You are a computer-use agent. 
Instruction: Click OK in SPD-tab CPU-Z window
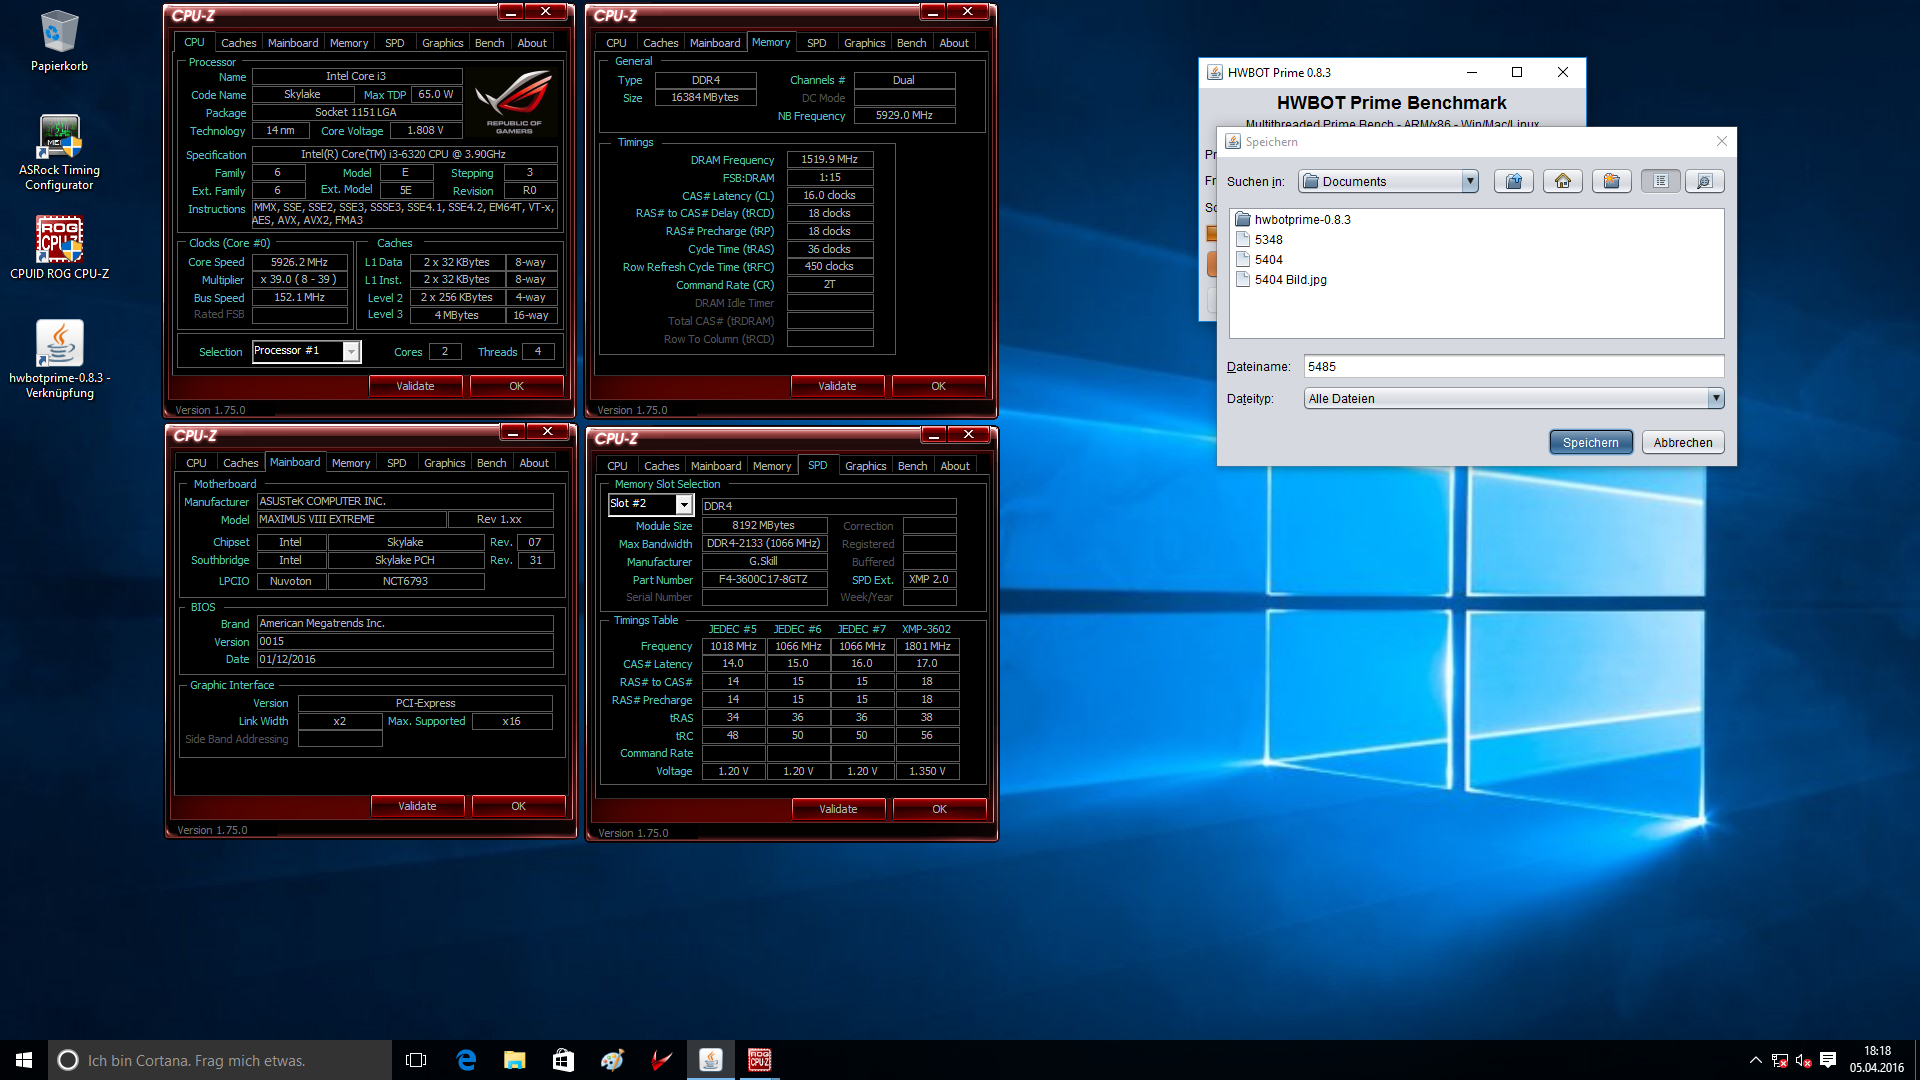[939, 809]
